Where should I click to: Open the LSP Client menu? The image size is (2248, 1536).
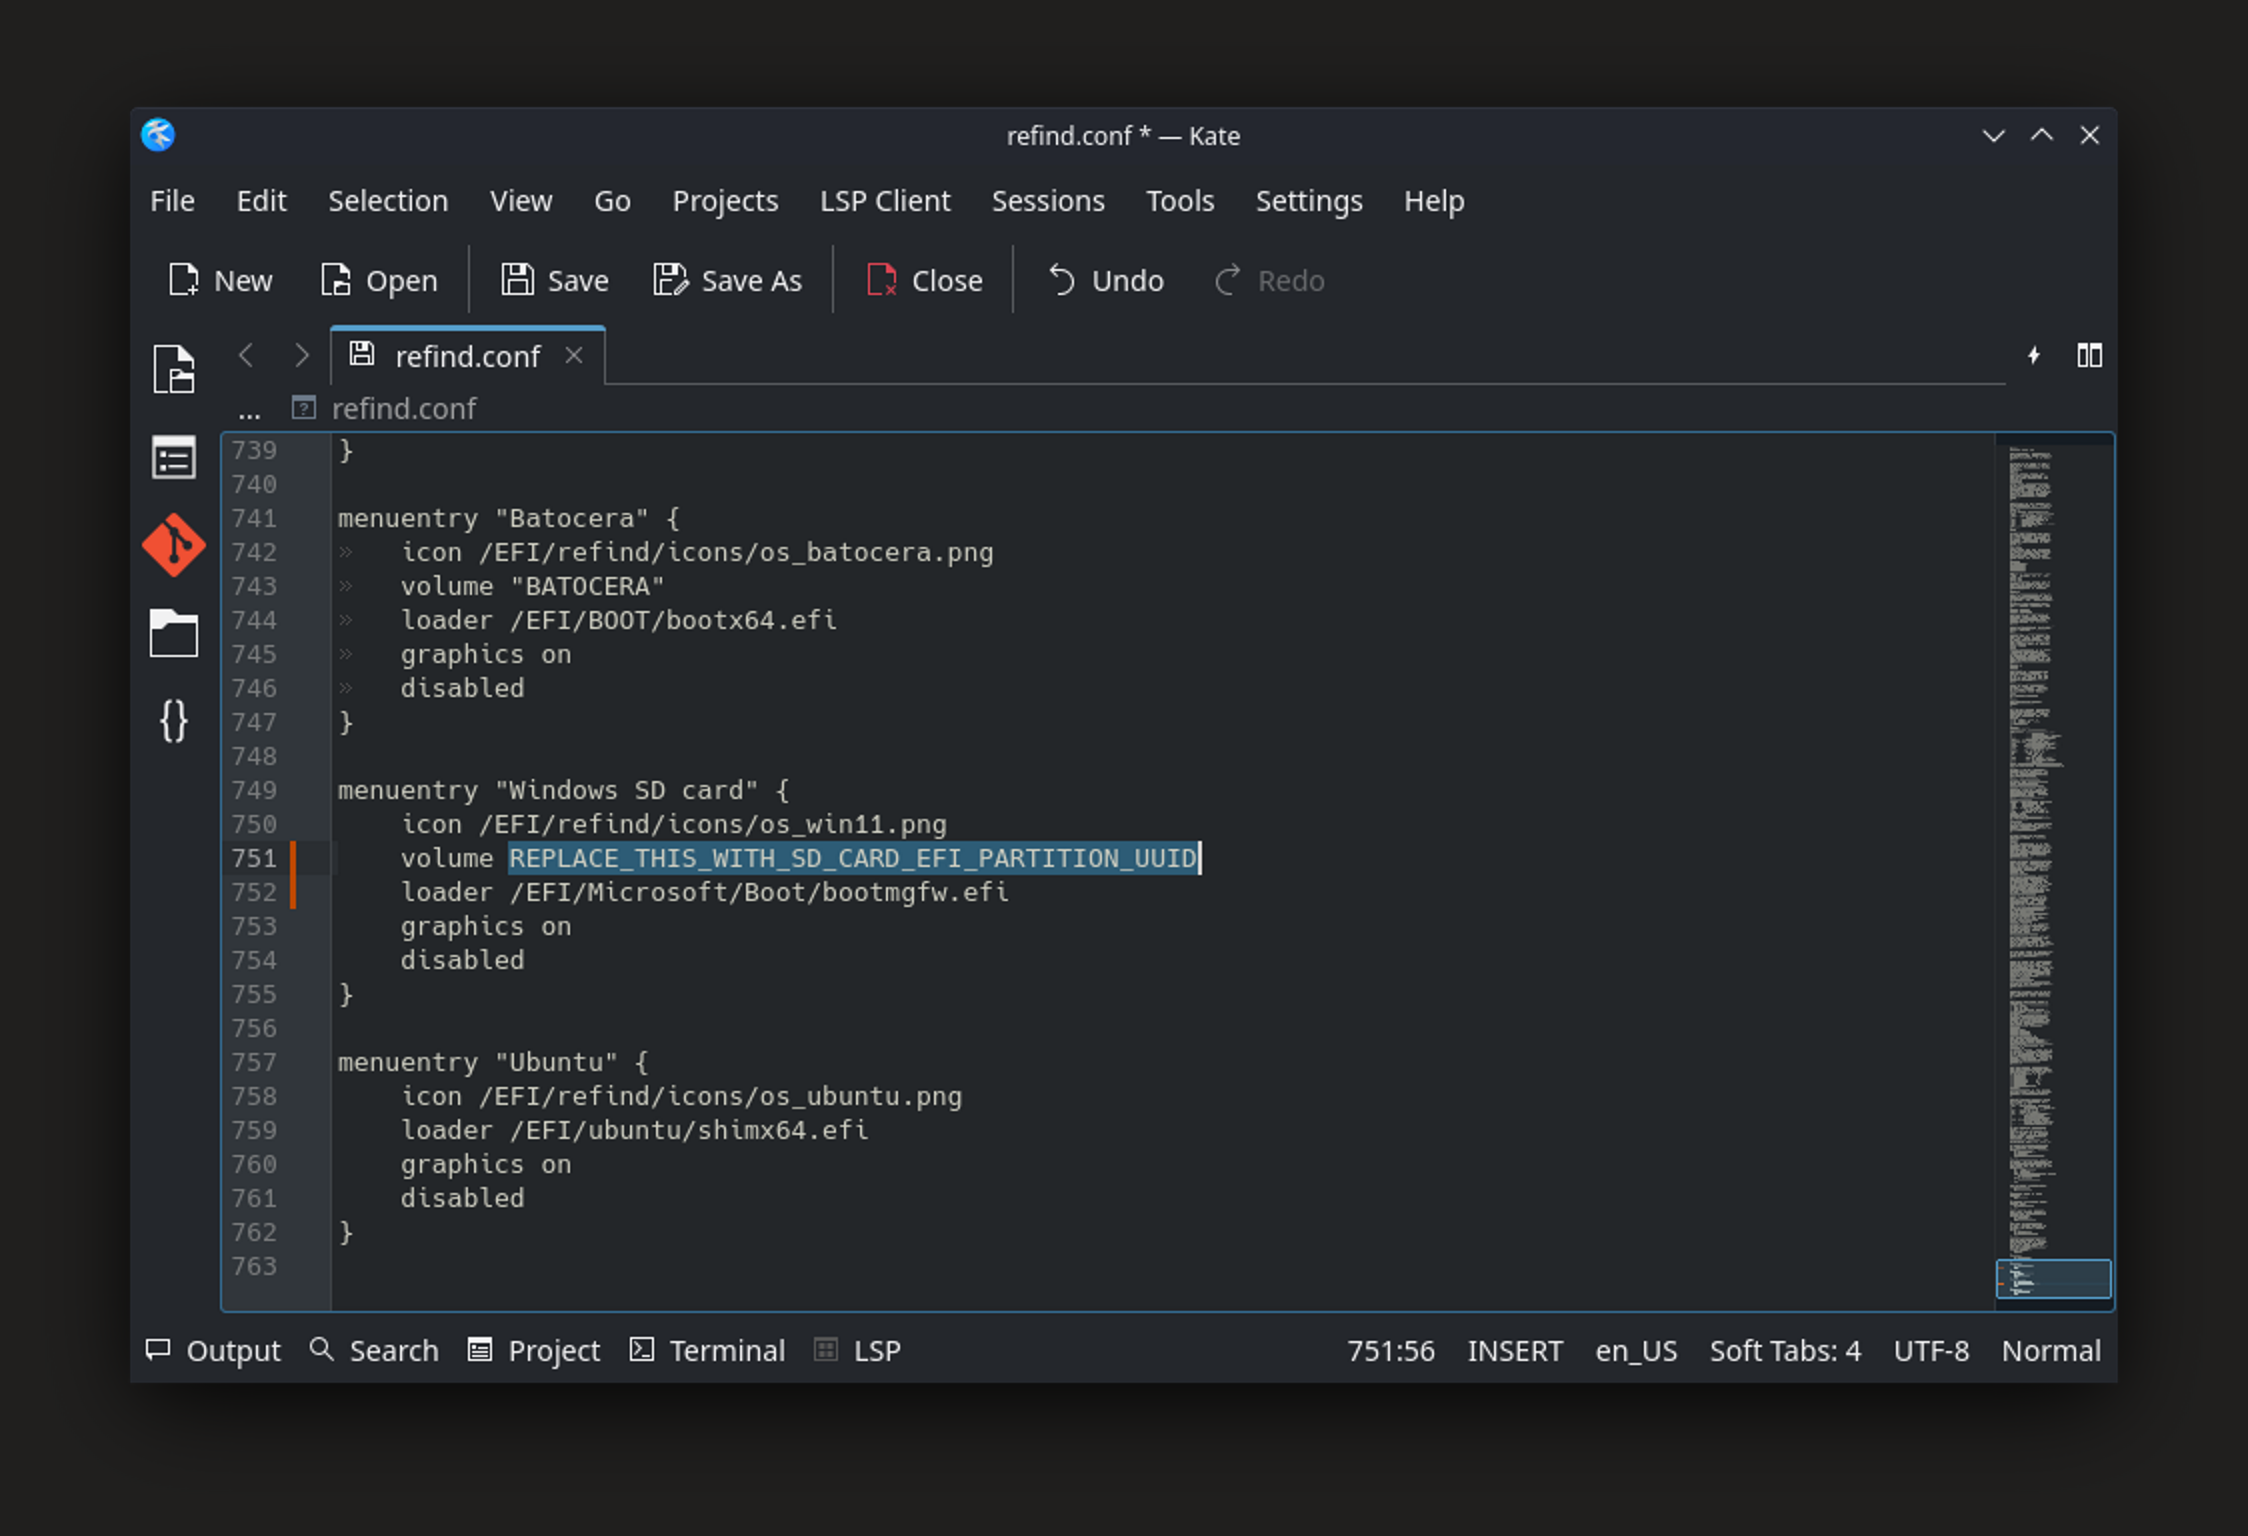[x=884, y=201]
